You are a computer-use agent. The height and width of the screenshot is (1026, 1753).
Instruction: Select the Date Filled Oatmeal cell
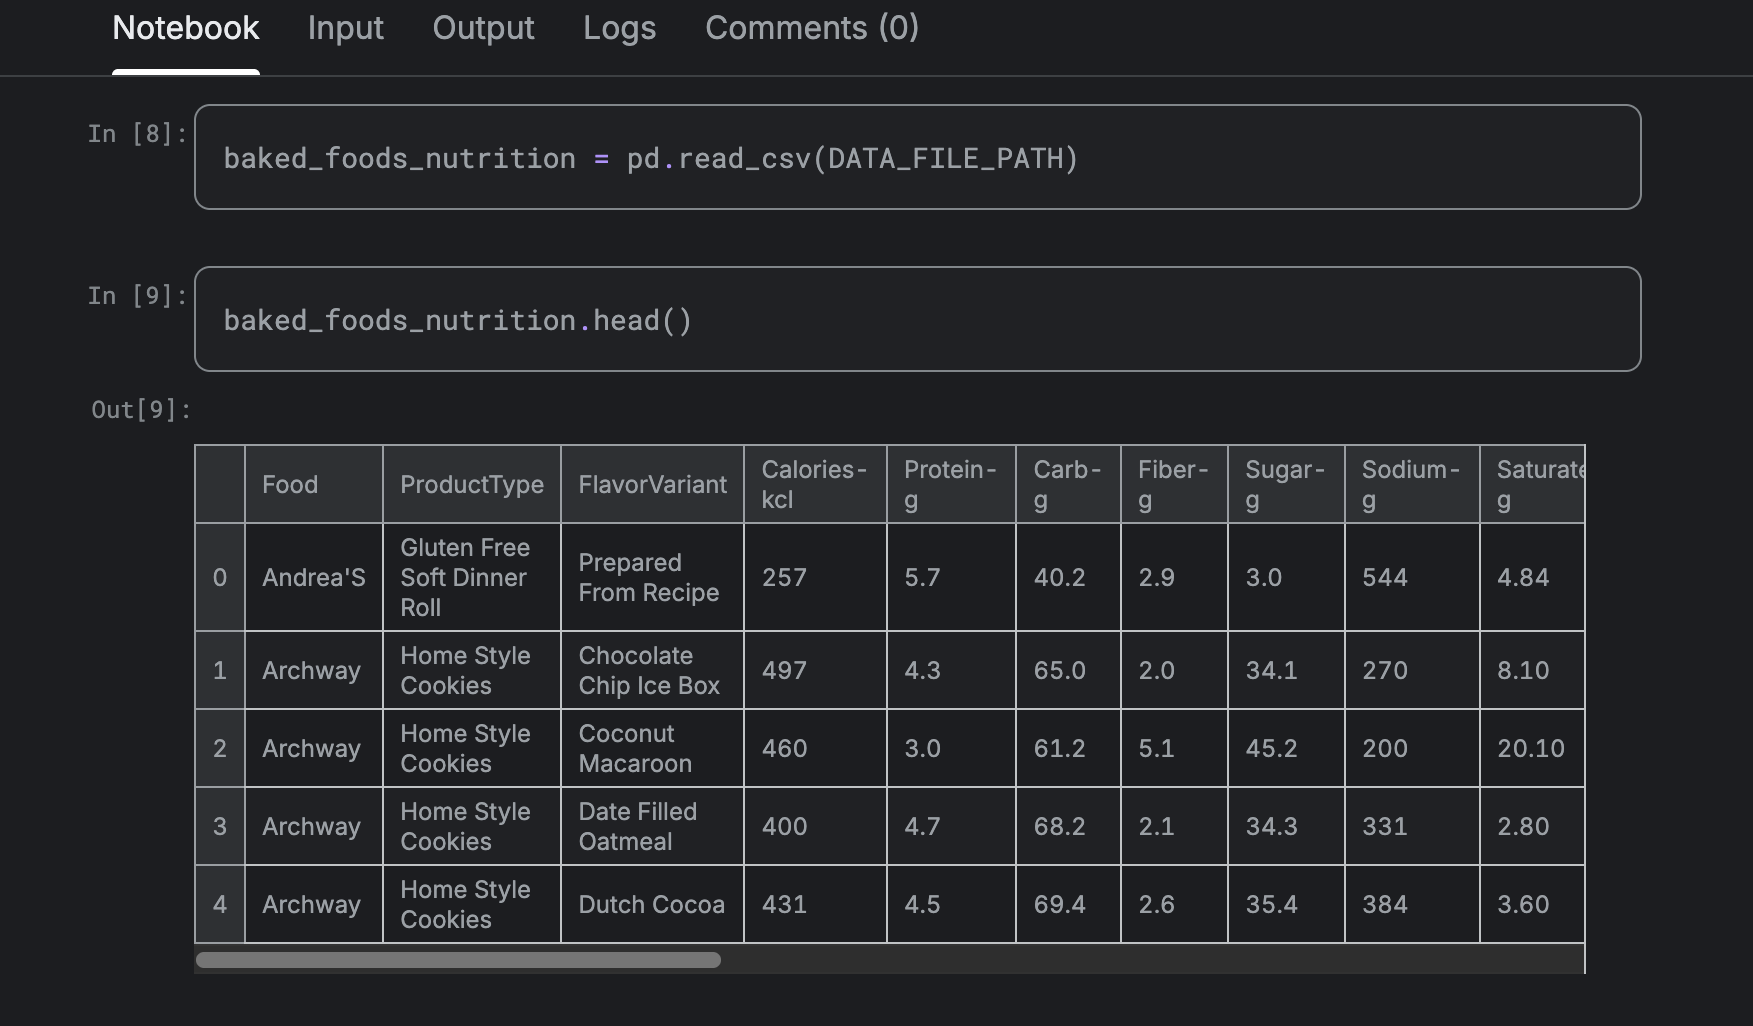coord(653,826)
